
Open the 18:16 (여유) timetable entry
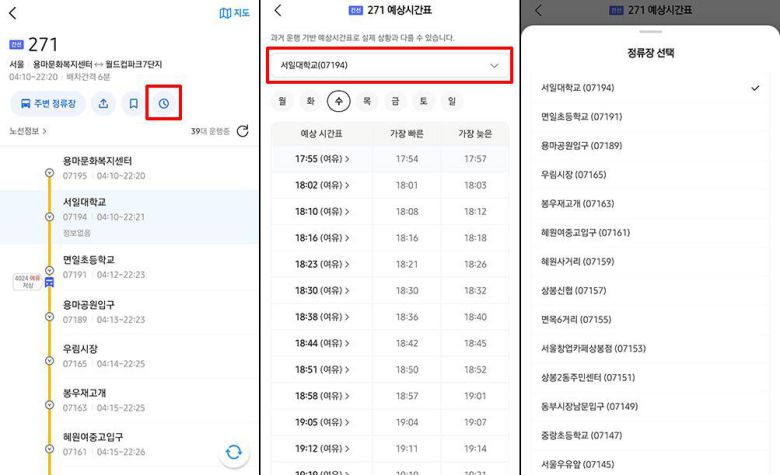tap(322, 238)
